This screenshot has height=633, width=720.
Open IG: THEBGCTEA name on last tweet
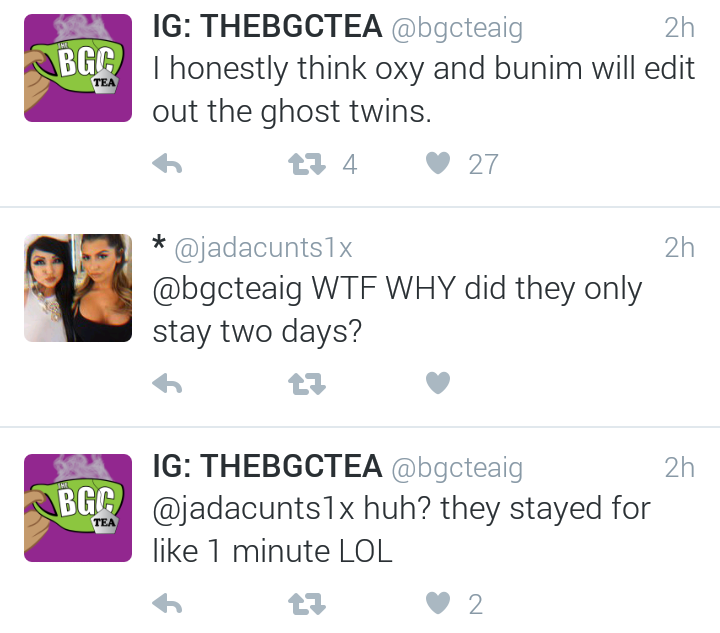click(x=267, y=466)
